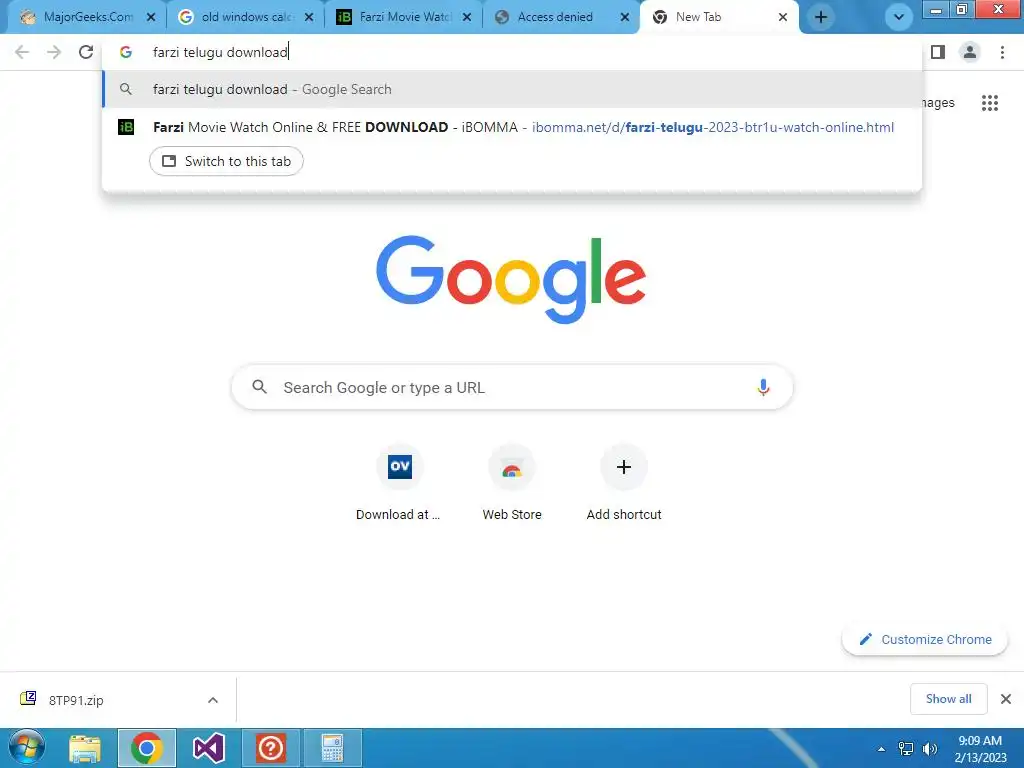Show hidden system tray icons
The width and height of the screenshot is (1024, 768).
pyautogui.click(x=882, y=749)
